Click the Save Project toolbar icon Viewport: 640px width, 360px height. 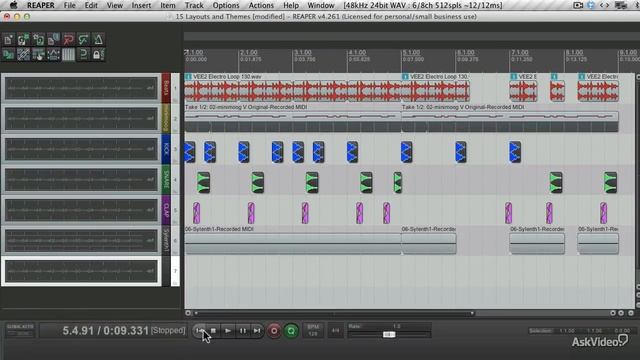(x=38, y=40)
